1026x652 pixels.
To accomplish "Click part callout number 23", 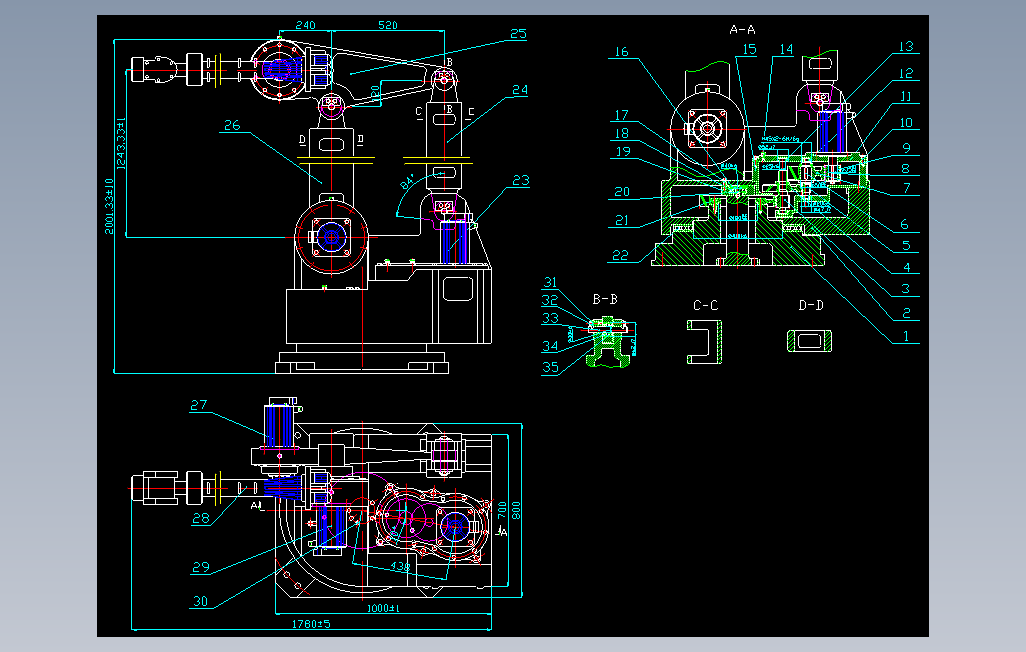I will (521, 180).
